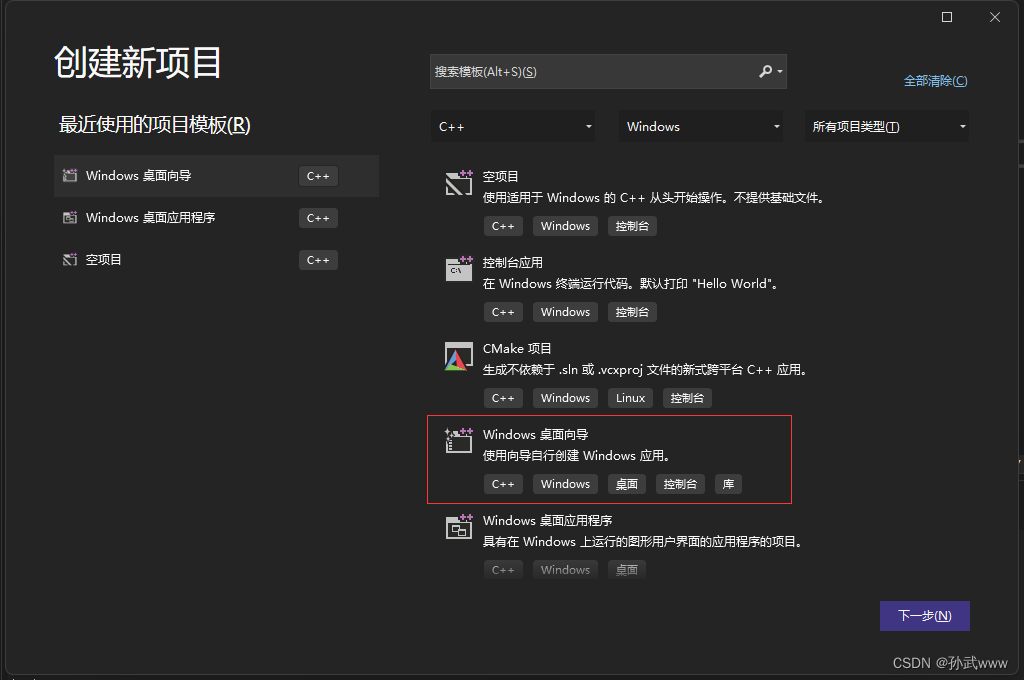Click the Linux tag under CMake 项目
The width and height of the screenshot is (1024, 680).
click(x=630, y=398)
